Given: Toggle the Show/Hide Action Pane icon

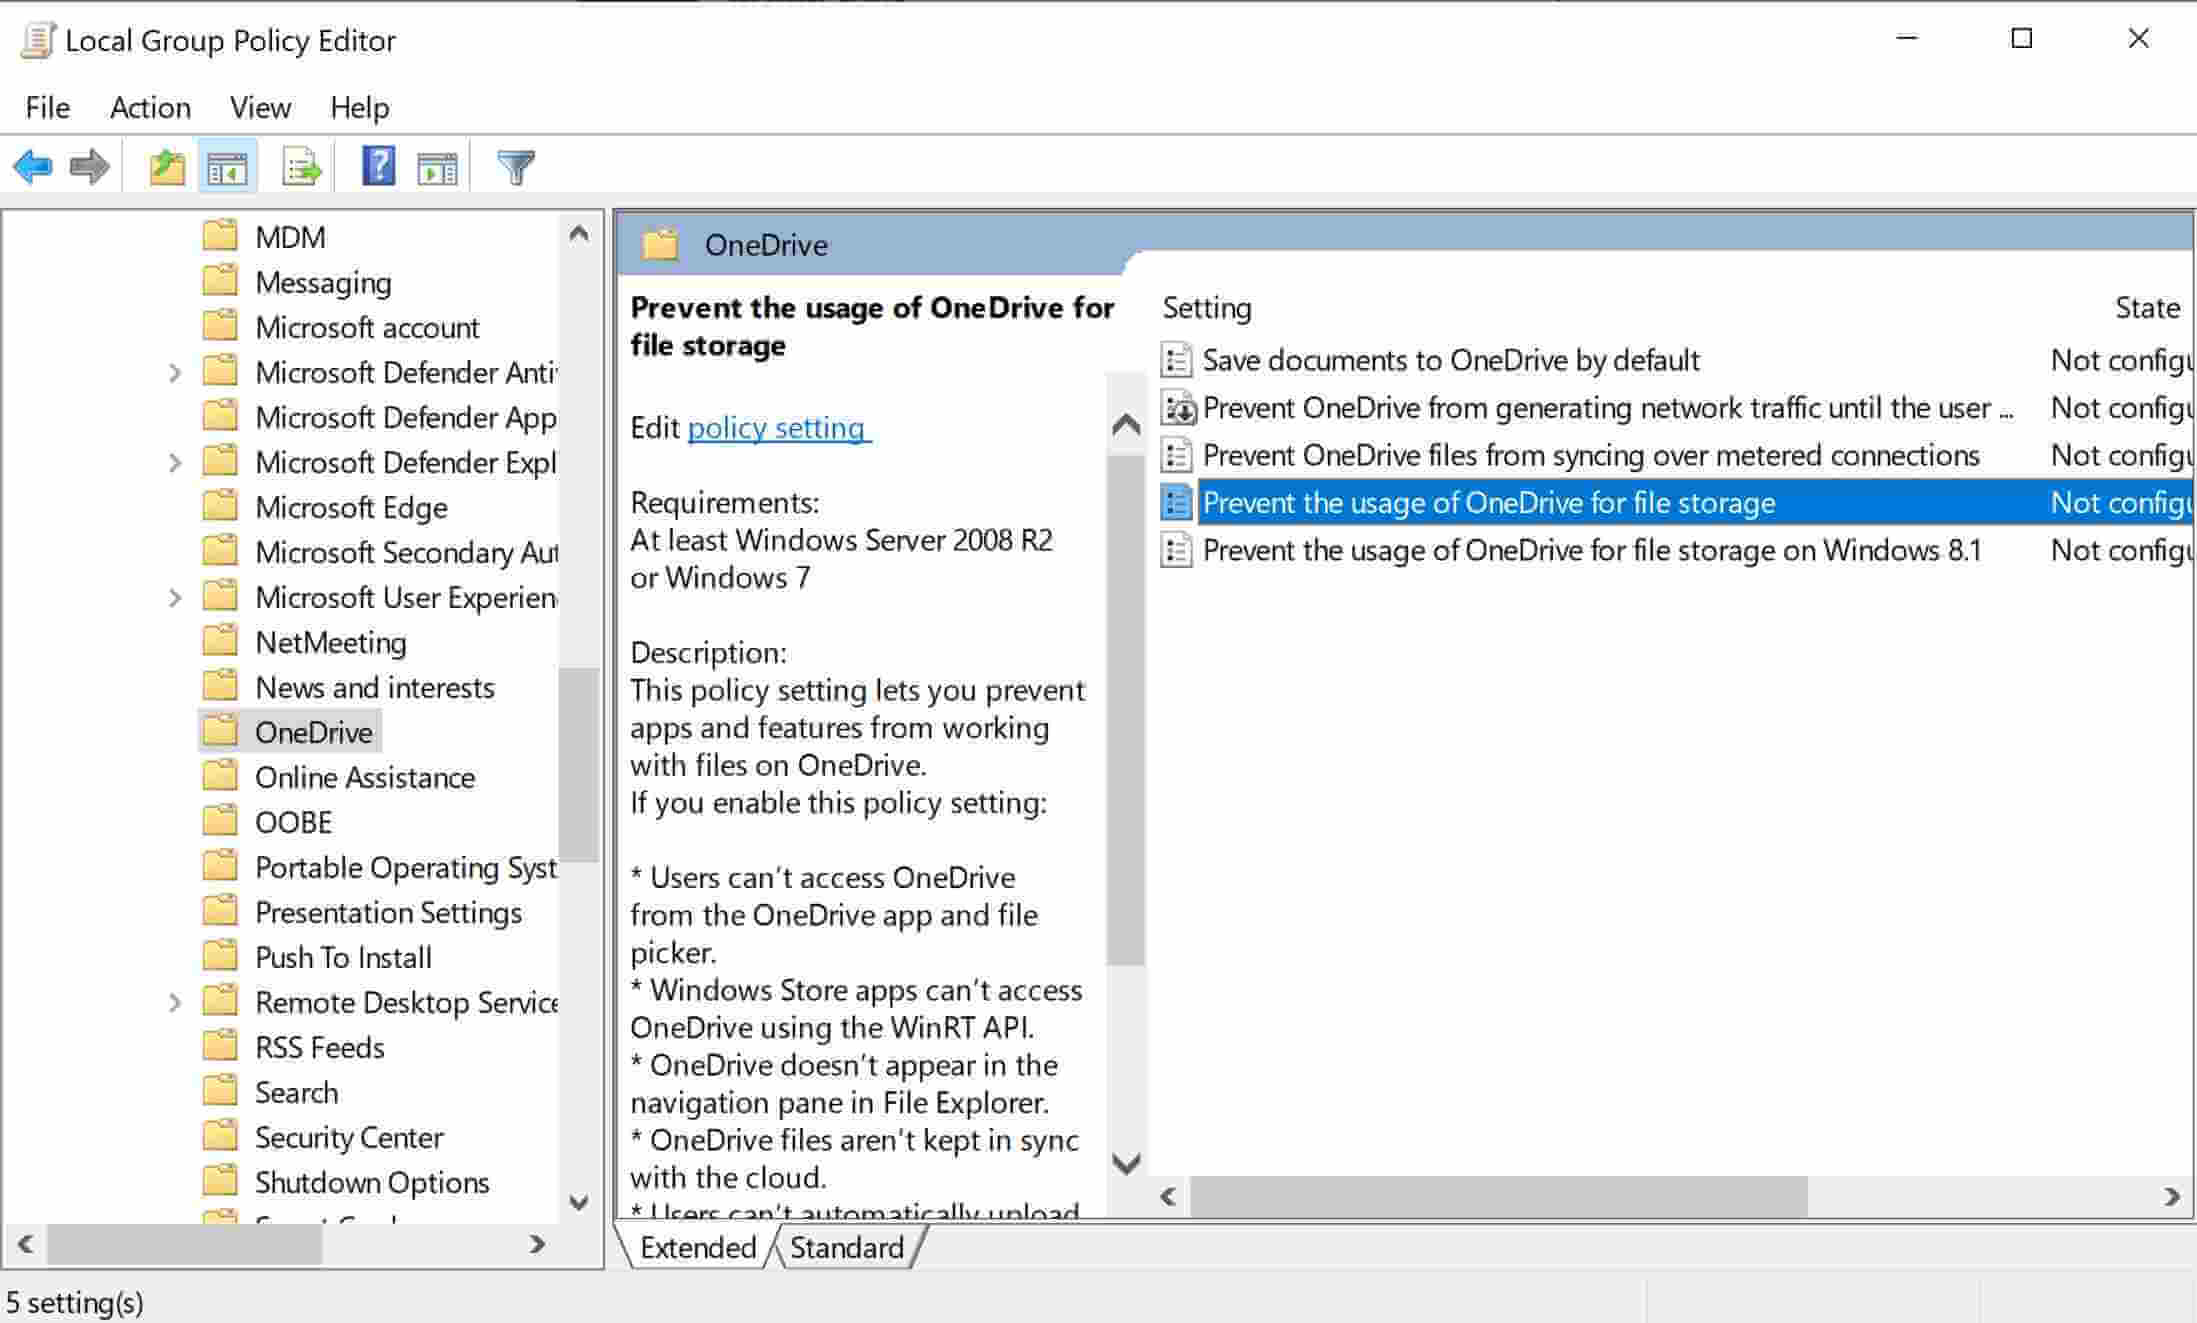Looking at the screenshot, I should click(x=437, y=166).
